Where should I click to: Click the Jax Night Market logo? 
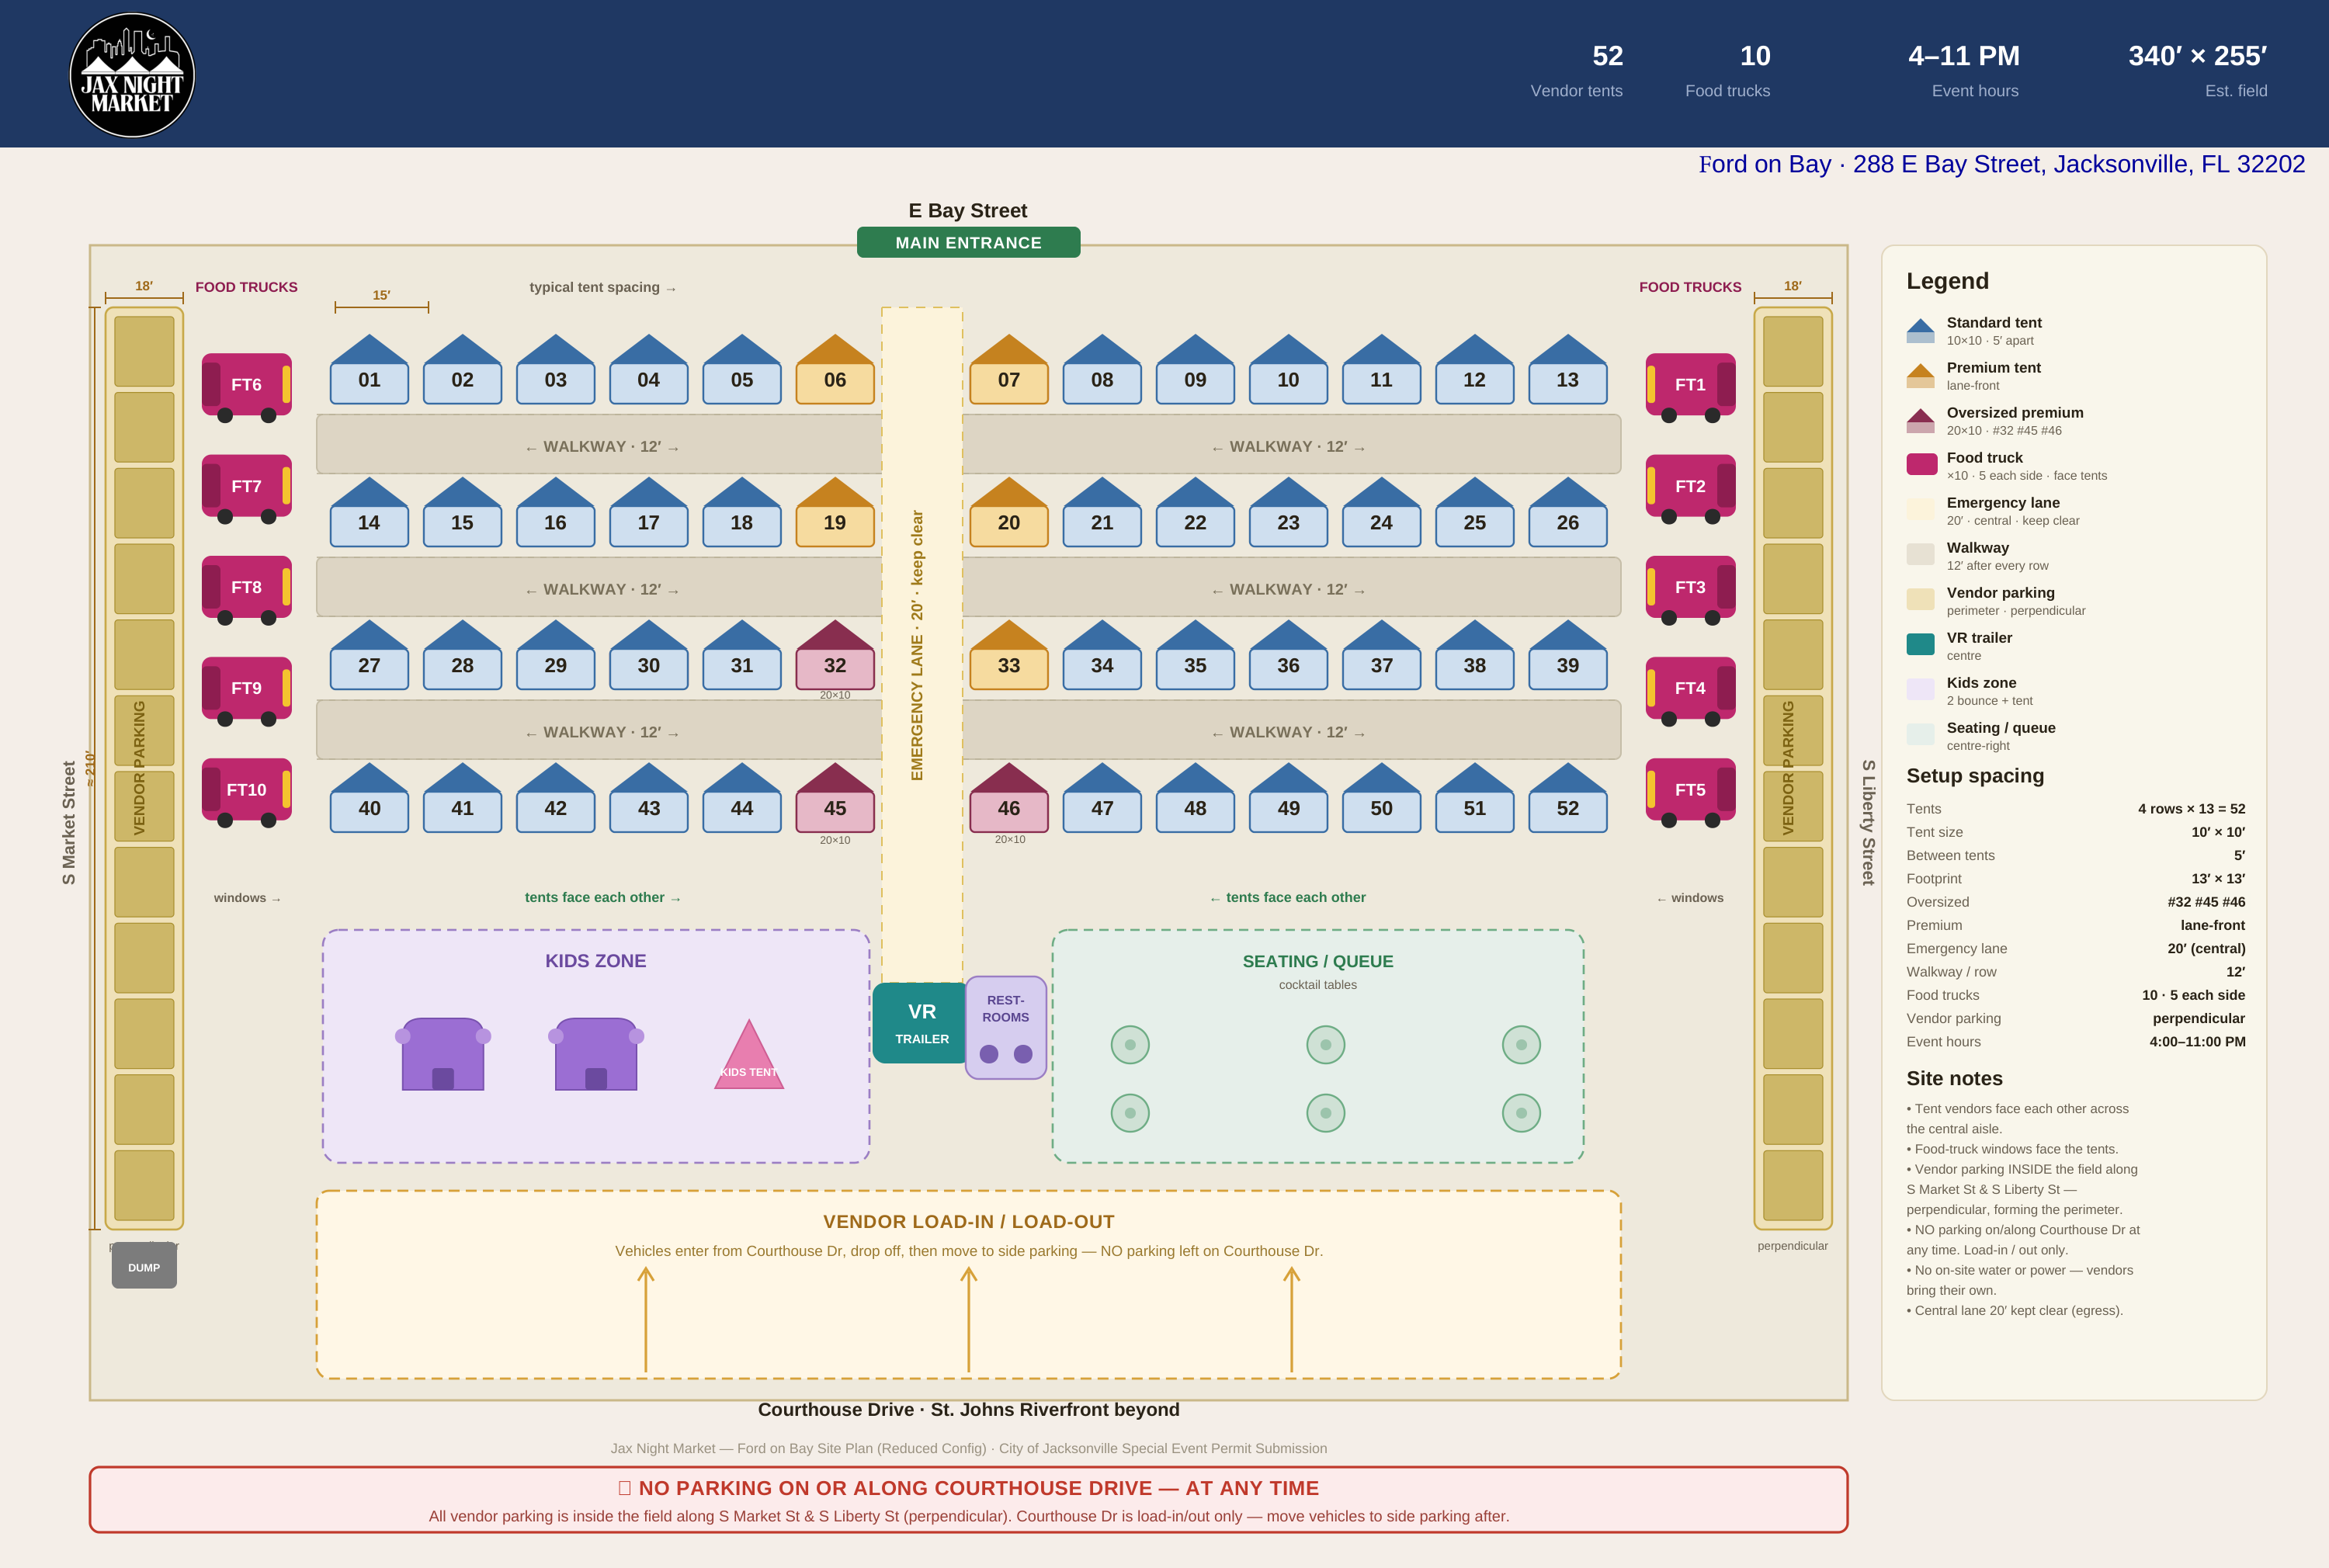132,75
